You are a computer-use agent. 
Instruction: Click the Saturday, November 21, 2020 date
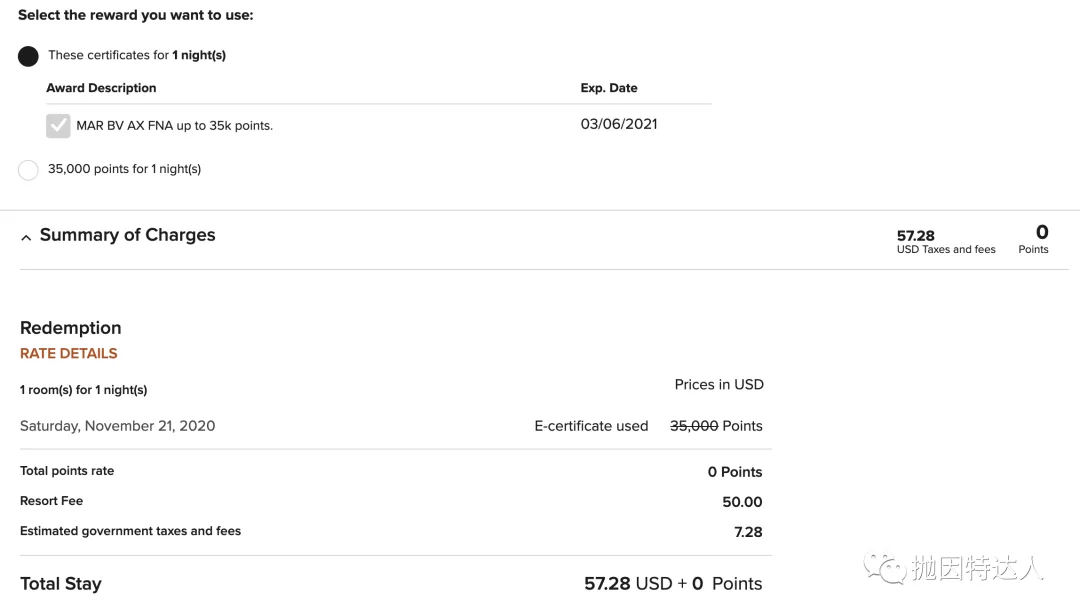pos(118,426)
